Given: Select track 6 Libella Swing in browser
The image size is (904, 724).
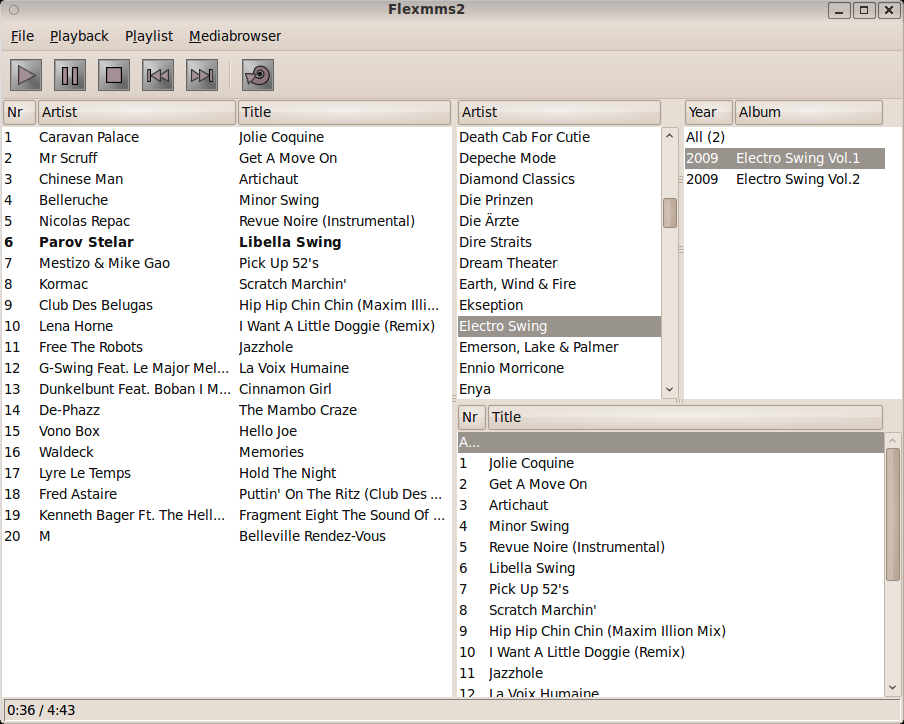Looking at the screenshot, I should [671, 568].
